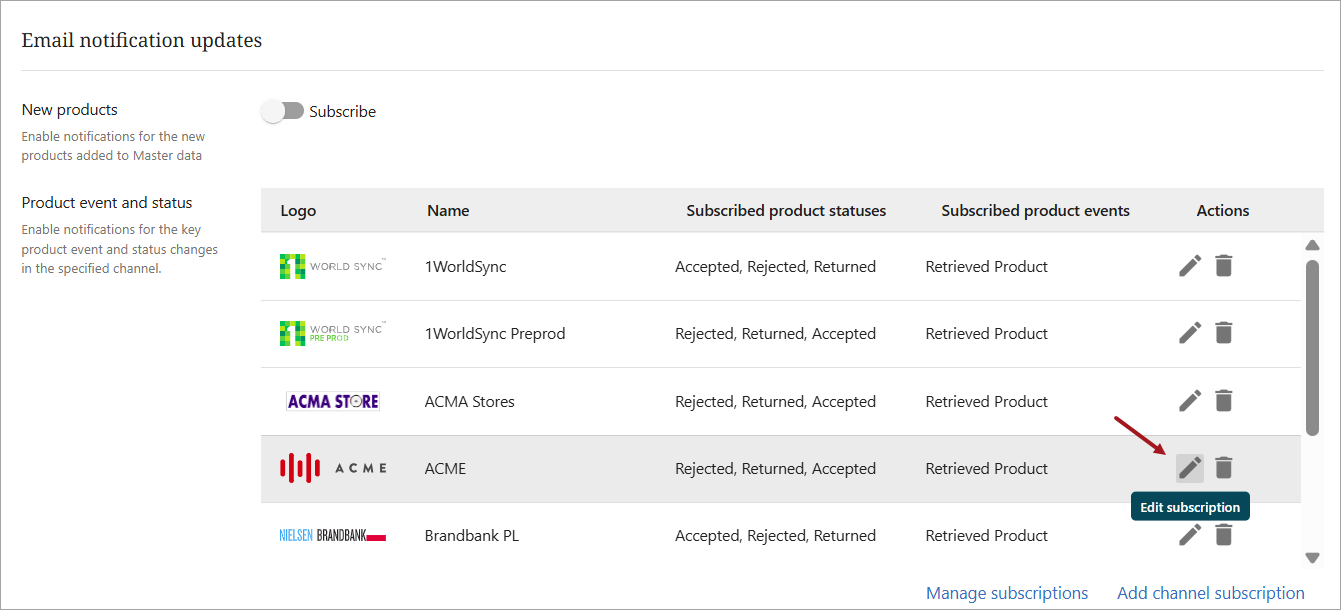The height and width of the screenshot is (610, 1341).
Task: Open the Manage subscriptions link
Action: click(1006, 593)
